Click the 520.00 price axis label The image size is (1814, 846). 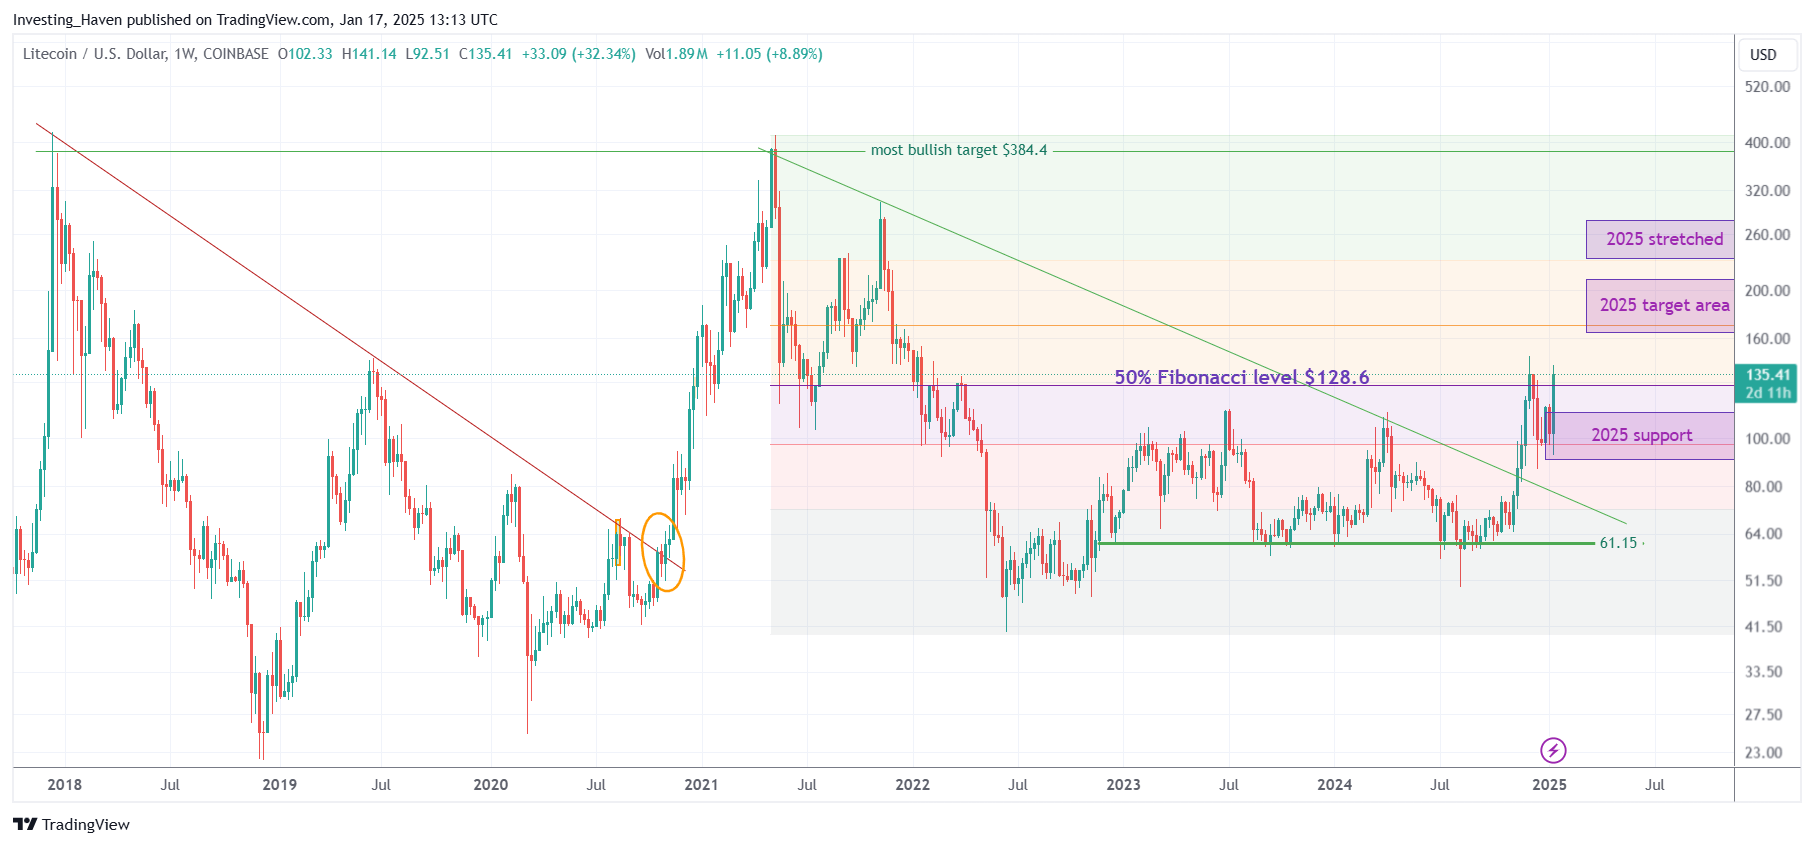click(1767, 87)
